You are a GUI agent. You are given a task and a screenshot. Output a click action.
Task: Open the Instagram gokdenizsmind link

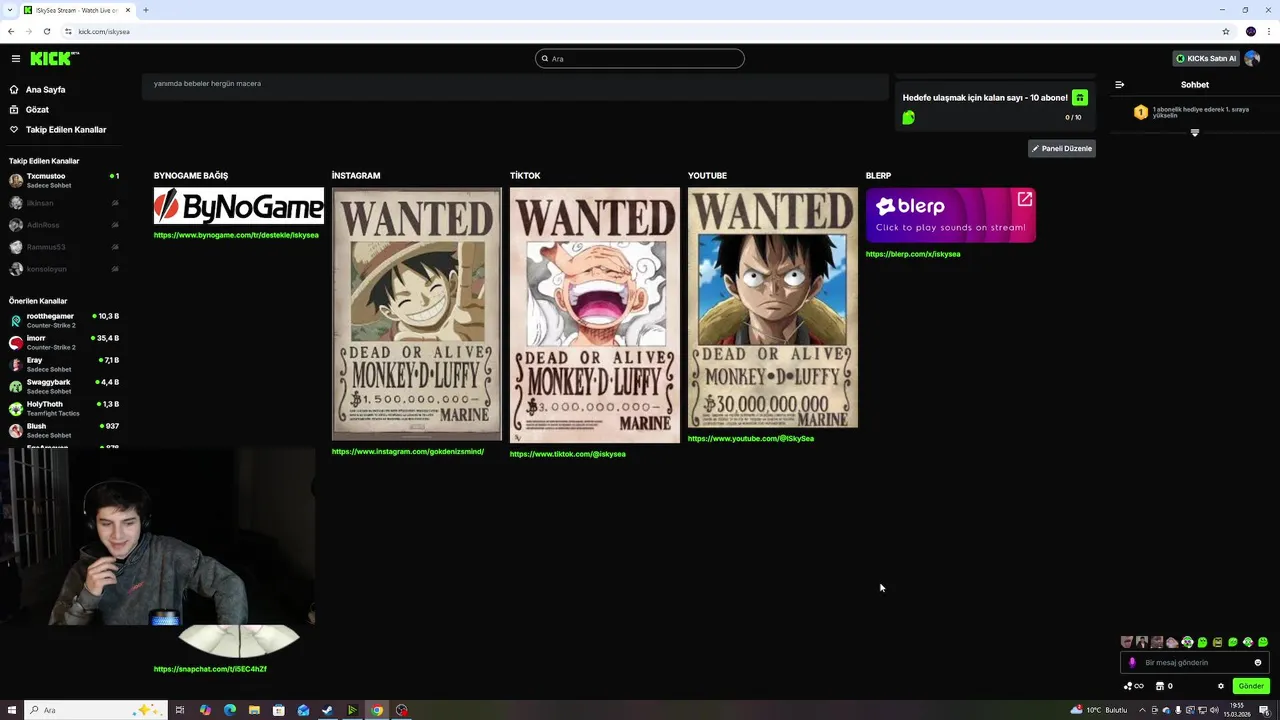408,451
